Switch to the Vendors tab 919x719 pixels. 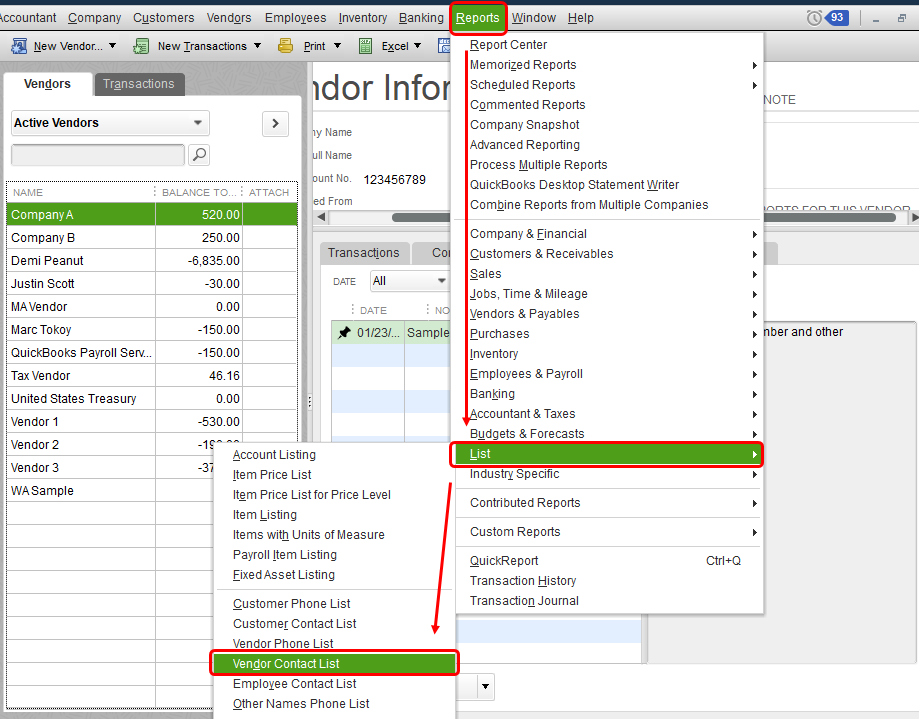[x=47, y=84]
